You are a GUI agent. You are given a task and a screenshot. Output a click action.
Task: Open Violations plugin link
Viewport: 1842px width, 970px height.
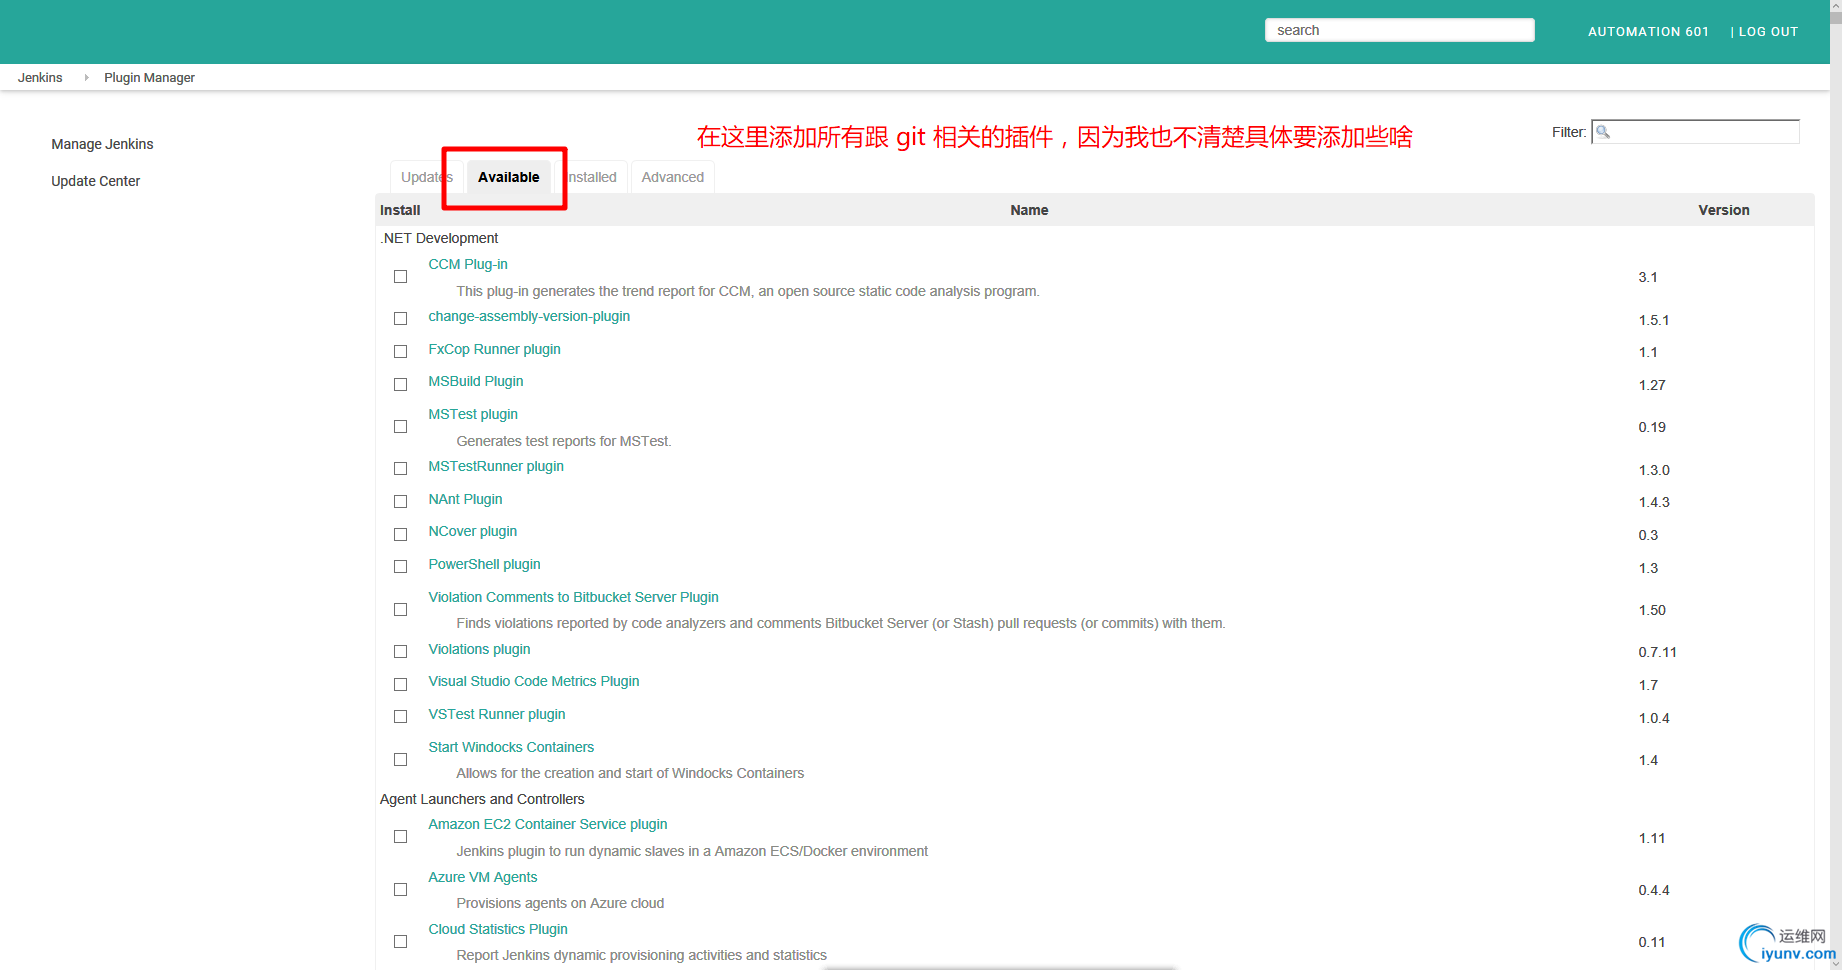479,649
